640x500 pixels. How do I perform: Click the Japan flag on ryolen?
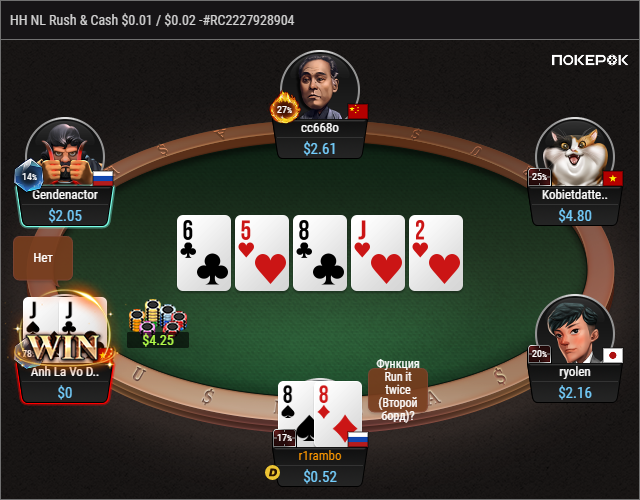613,355
